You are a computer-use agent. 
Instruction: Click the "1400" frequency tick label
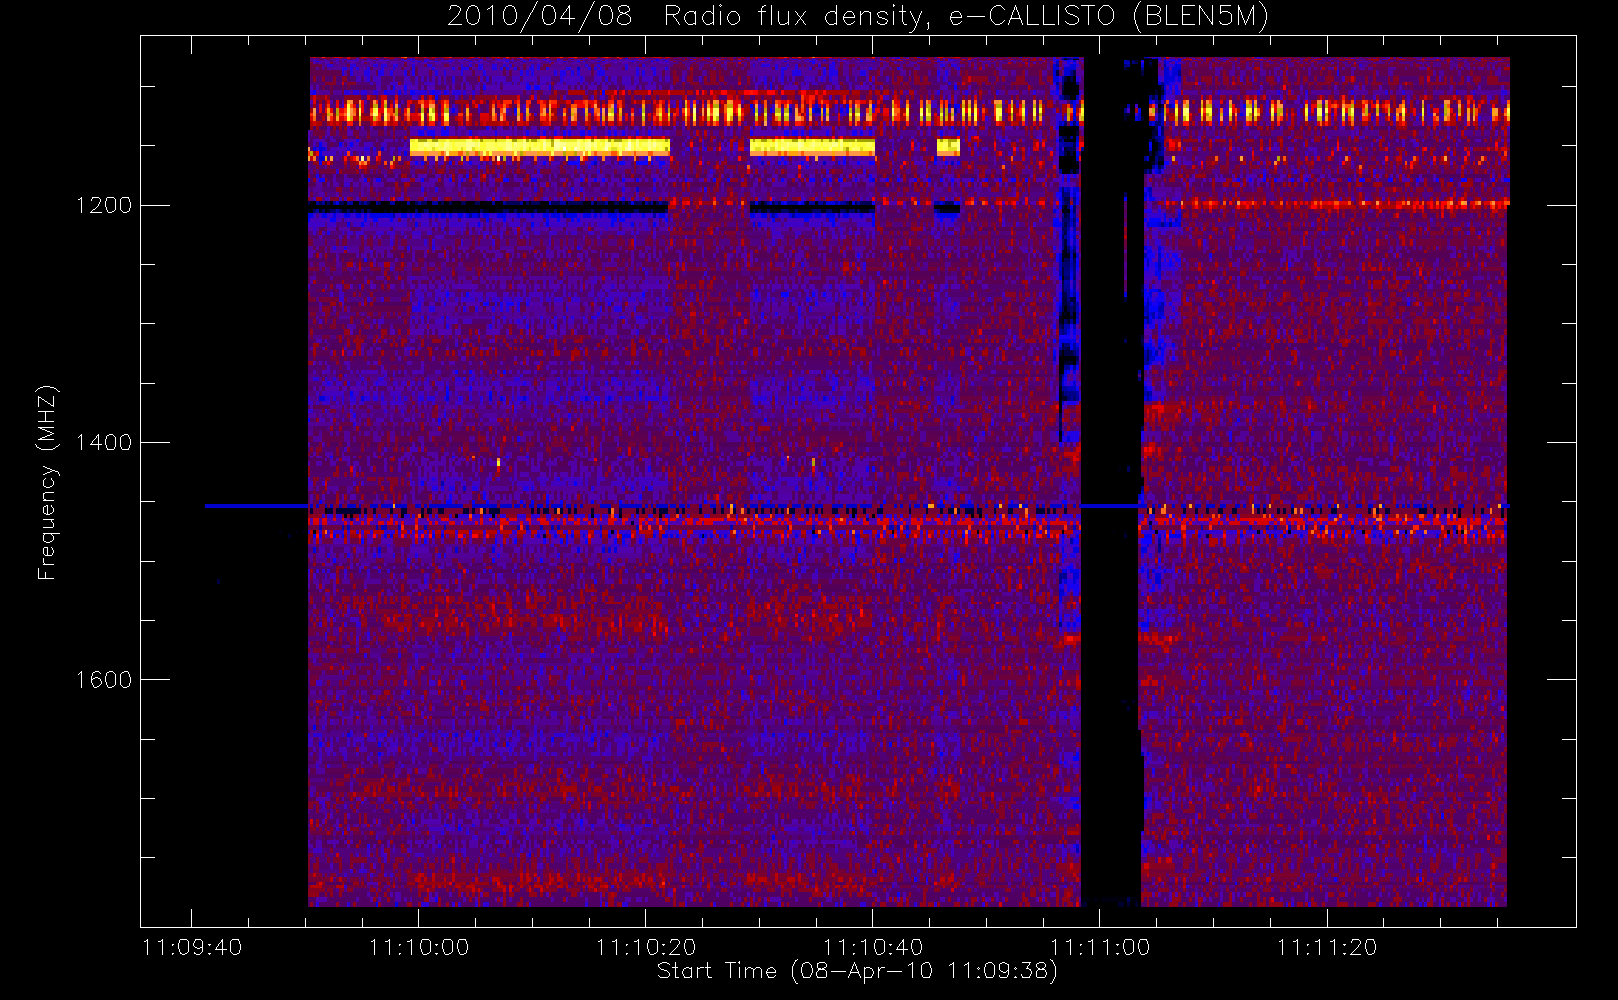103,442
